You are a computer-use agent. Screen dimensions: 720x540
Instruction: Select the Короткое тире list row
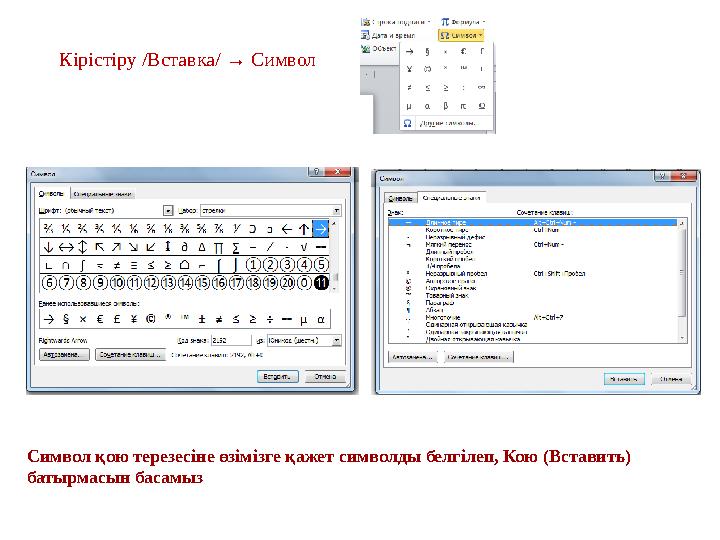pos(533,230)
